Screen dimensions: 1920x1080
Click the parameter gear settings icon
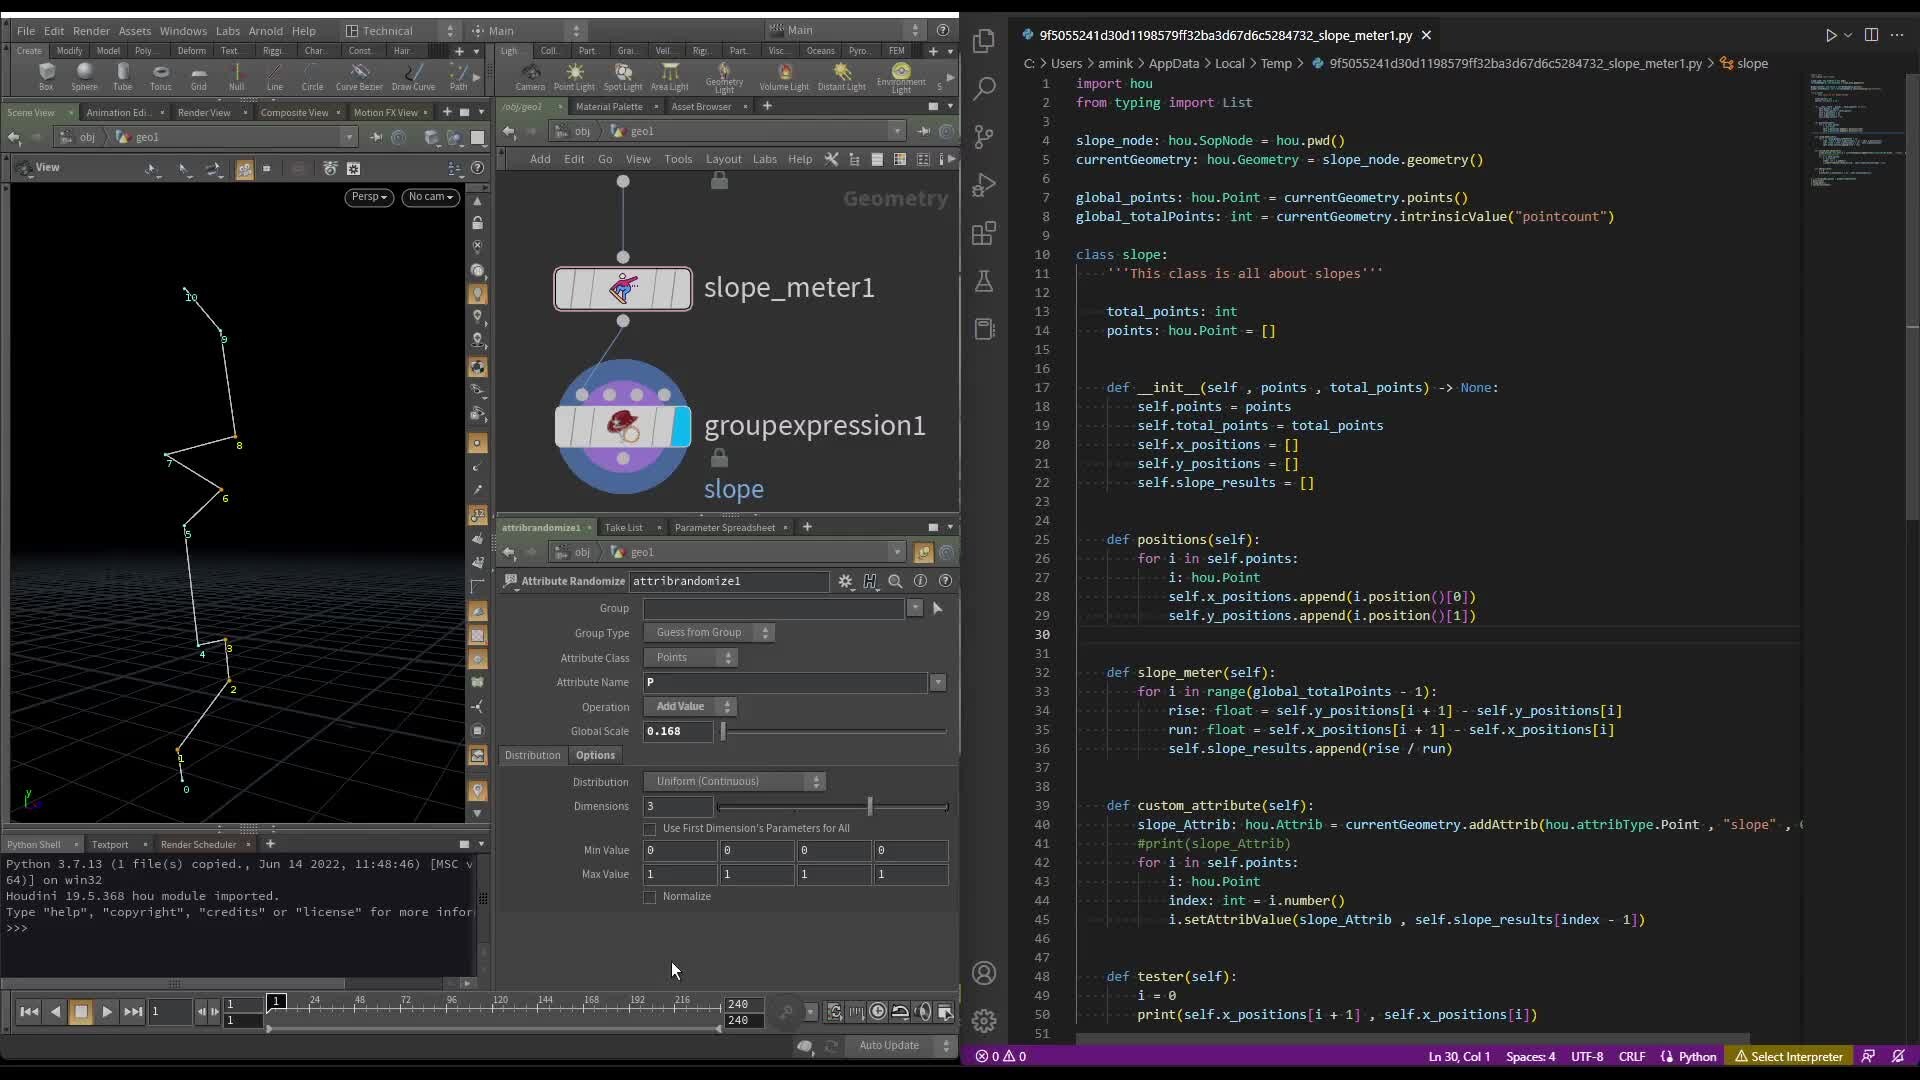coord(845,581)
